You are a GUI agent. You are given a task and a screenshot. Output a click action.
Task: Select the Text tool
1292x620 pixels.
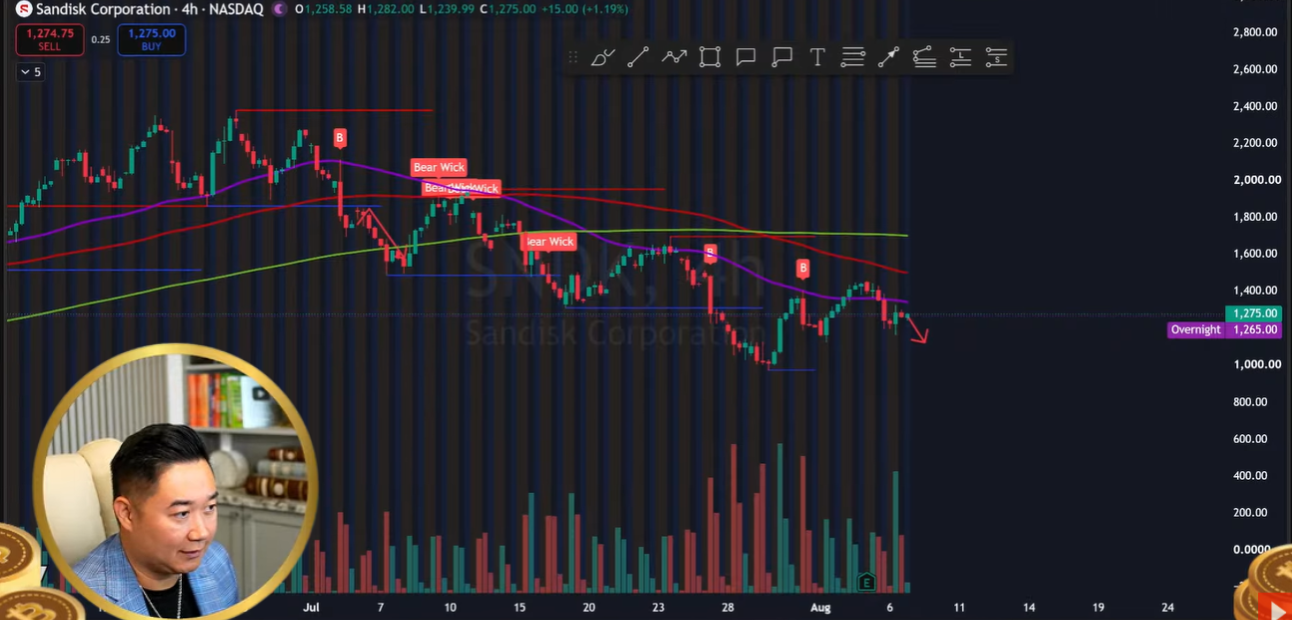point(817,57)
